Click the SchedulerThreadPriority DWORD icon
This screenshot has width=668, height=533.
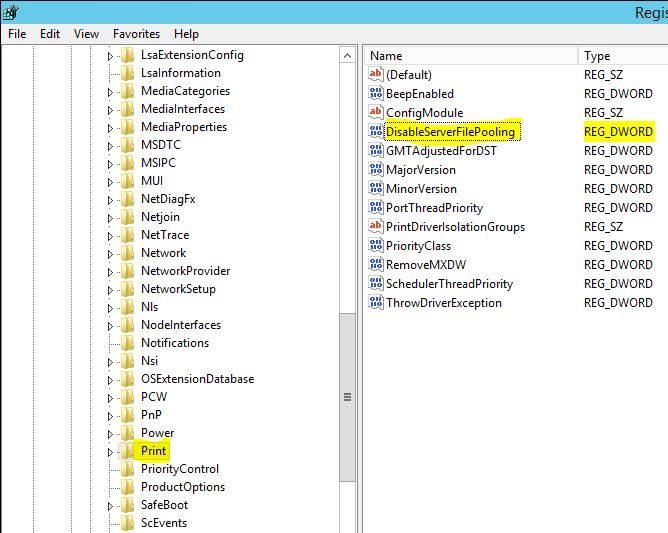pos(376,283)
